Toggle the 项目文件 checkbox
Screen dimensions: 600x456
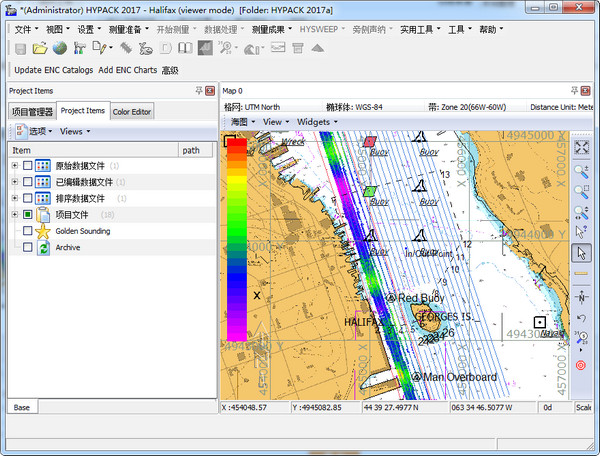(x=28, y=215)
